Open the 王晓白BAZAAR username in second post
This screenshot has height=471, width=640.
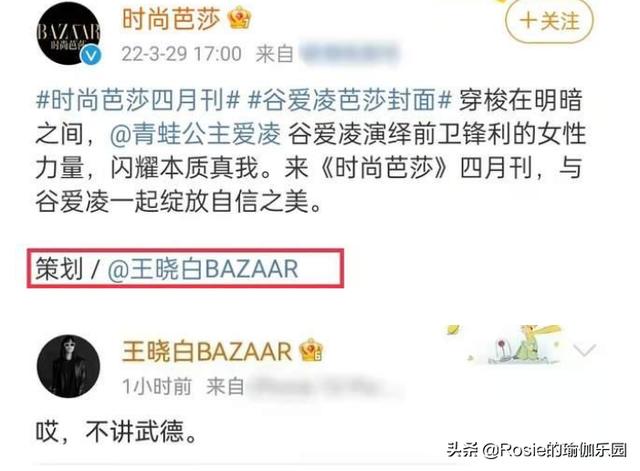click(x=207, y=351)
